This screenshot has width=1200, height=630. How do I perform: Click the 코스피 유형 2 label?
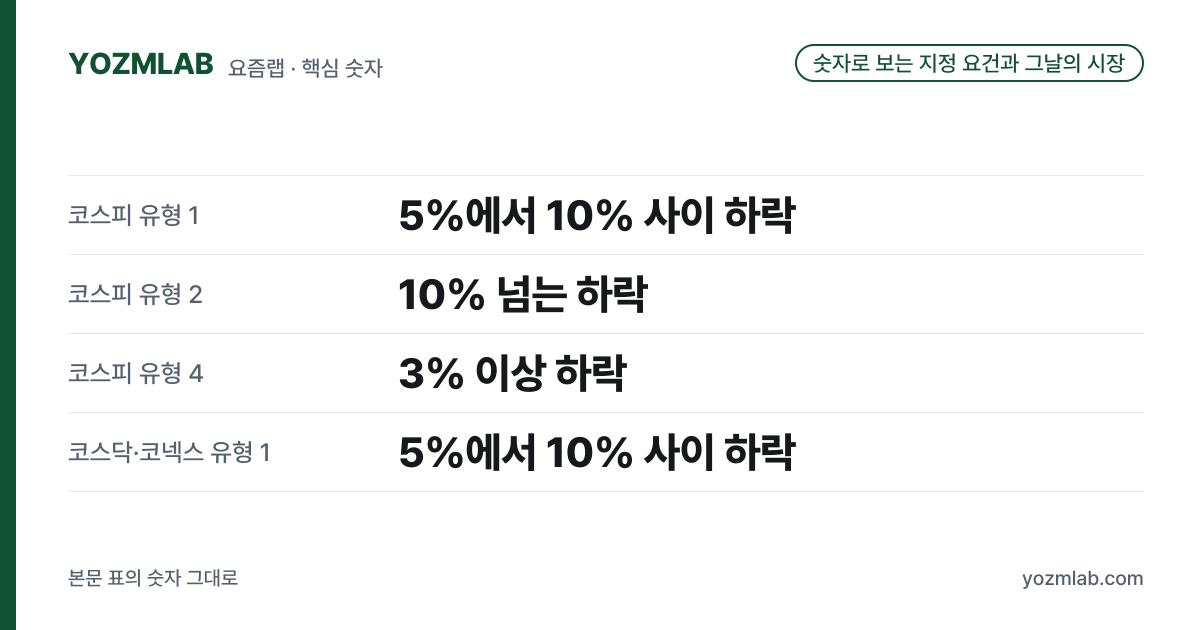coord(135,294)
